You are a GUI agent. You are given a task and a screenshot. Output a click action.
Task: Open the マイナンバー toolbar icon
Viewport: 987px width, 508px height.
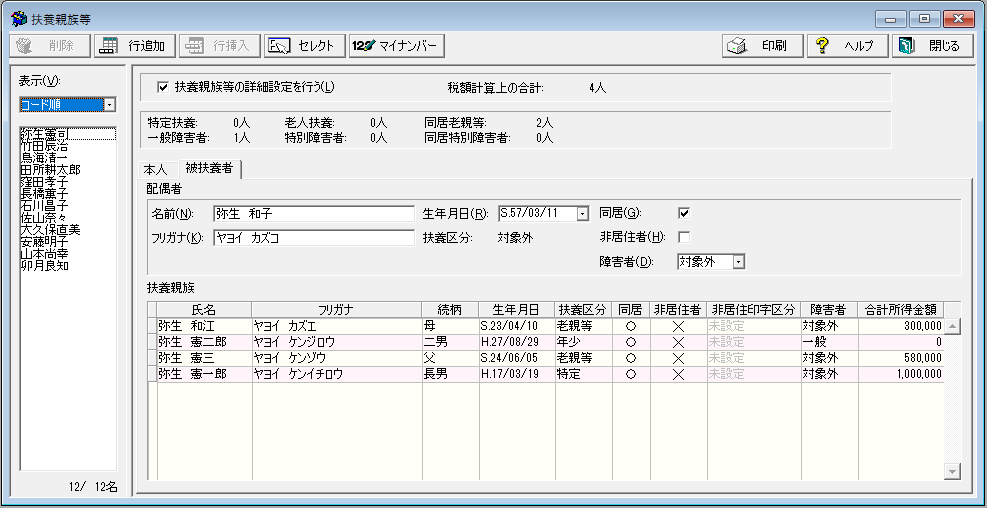click(362, 46)
